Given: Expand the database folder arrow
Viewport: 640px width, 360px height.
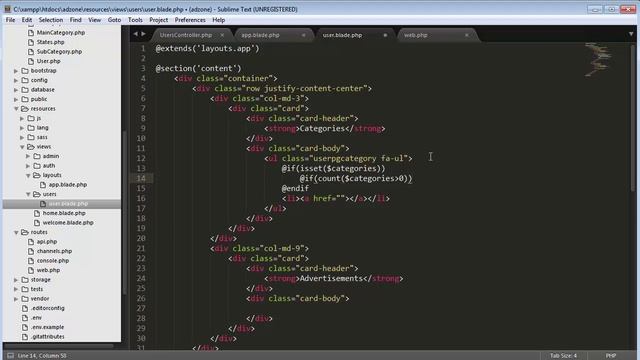Looking at the screenshot, I should click(x=16, y=89).
